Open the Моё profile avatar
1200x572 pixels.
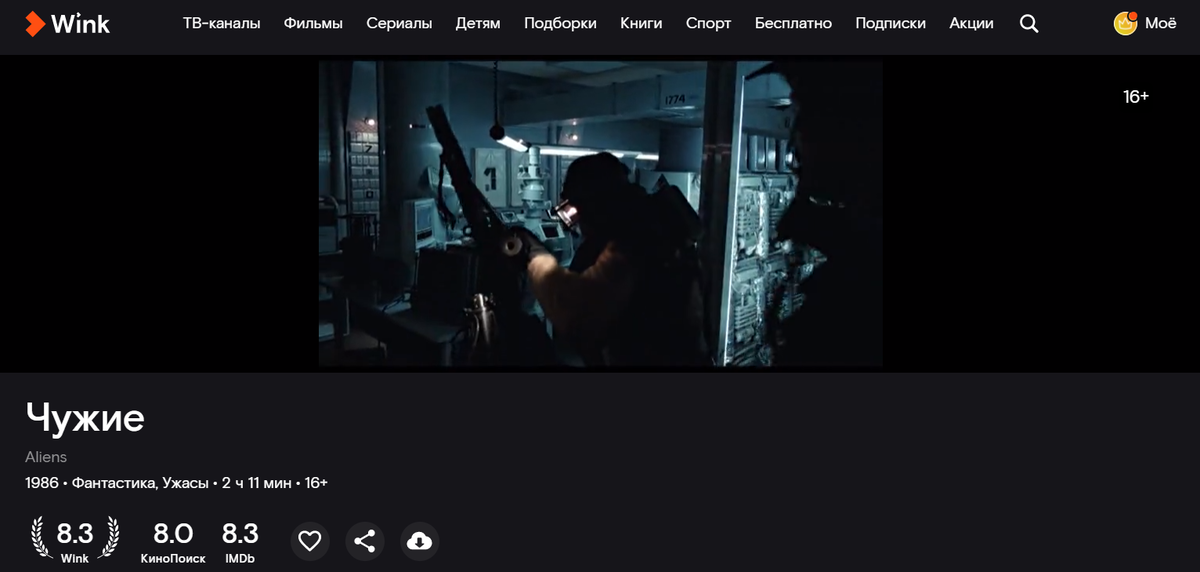pos(1126,23)
